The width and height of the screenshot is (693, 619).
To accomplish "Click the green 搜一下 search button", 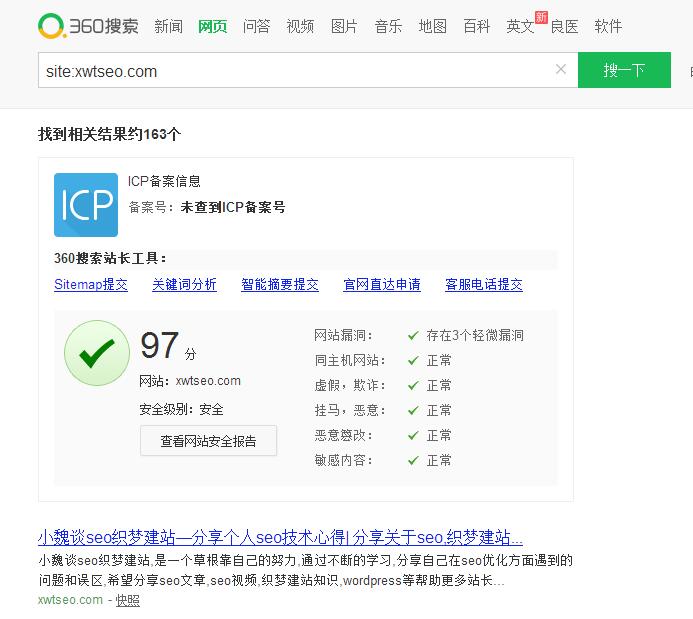I will 624,70.
